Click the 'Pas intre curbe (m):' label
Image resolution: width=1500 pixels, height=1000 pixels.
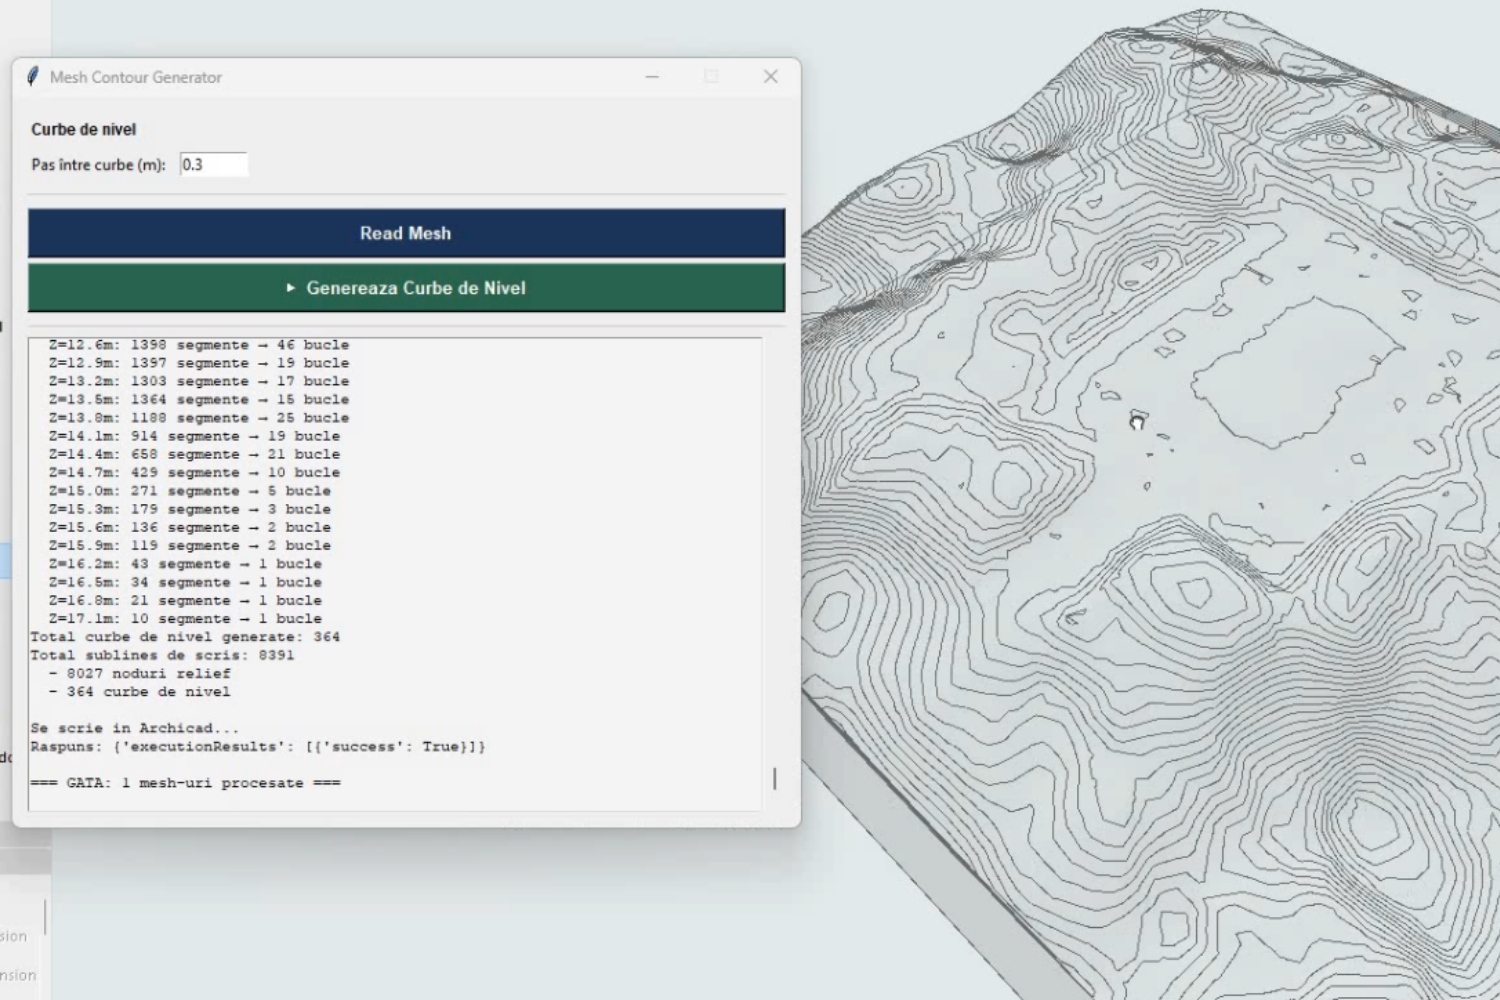click(x=98, y=165)
